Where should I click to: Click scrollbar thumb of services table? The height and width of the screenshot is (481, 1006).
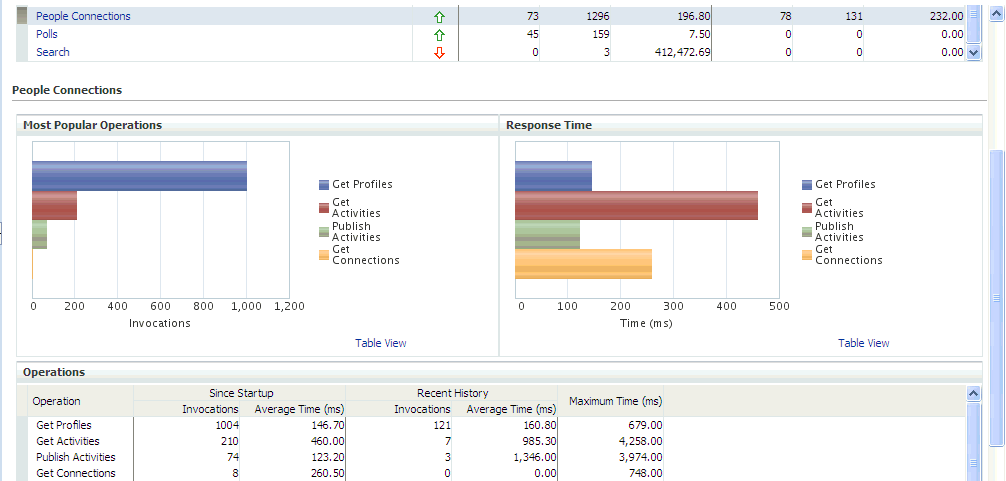974,24
